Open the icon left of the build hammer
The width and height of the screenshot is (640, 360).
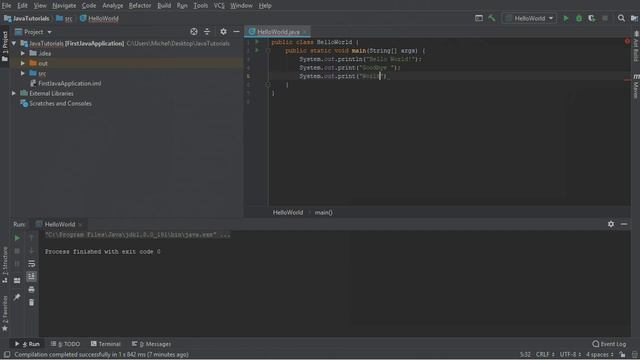coord(479,18)
